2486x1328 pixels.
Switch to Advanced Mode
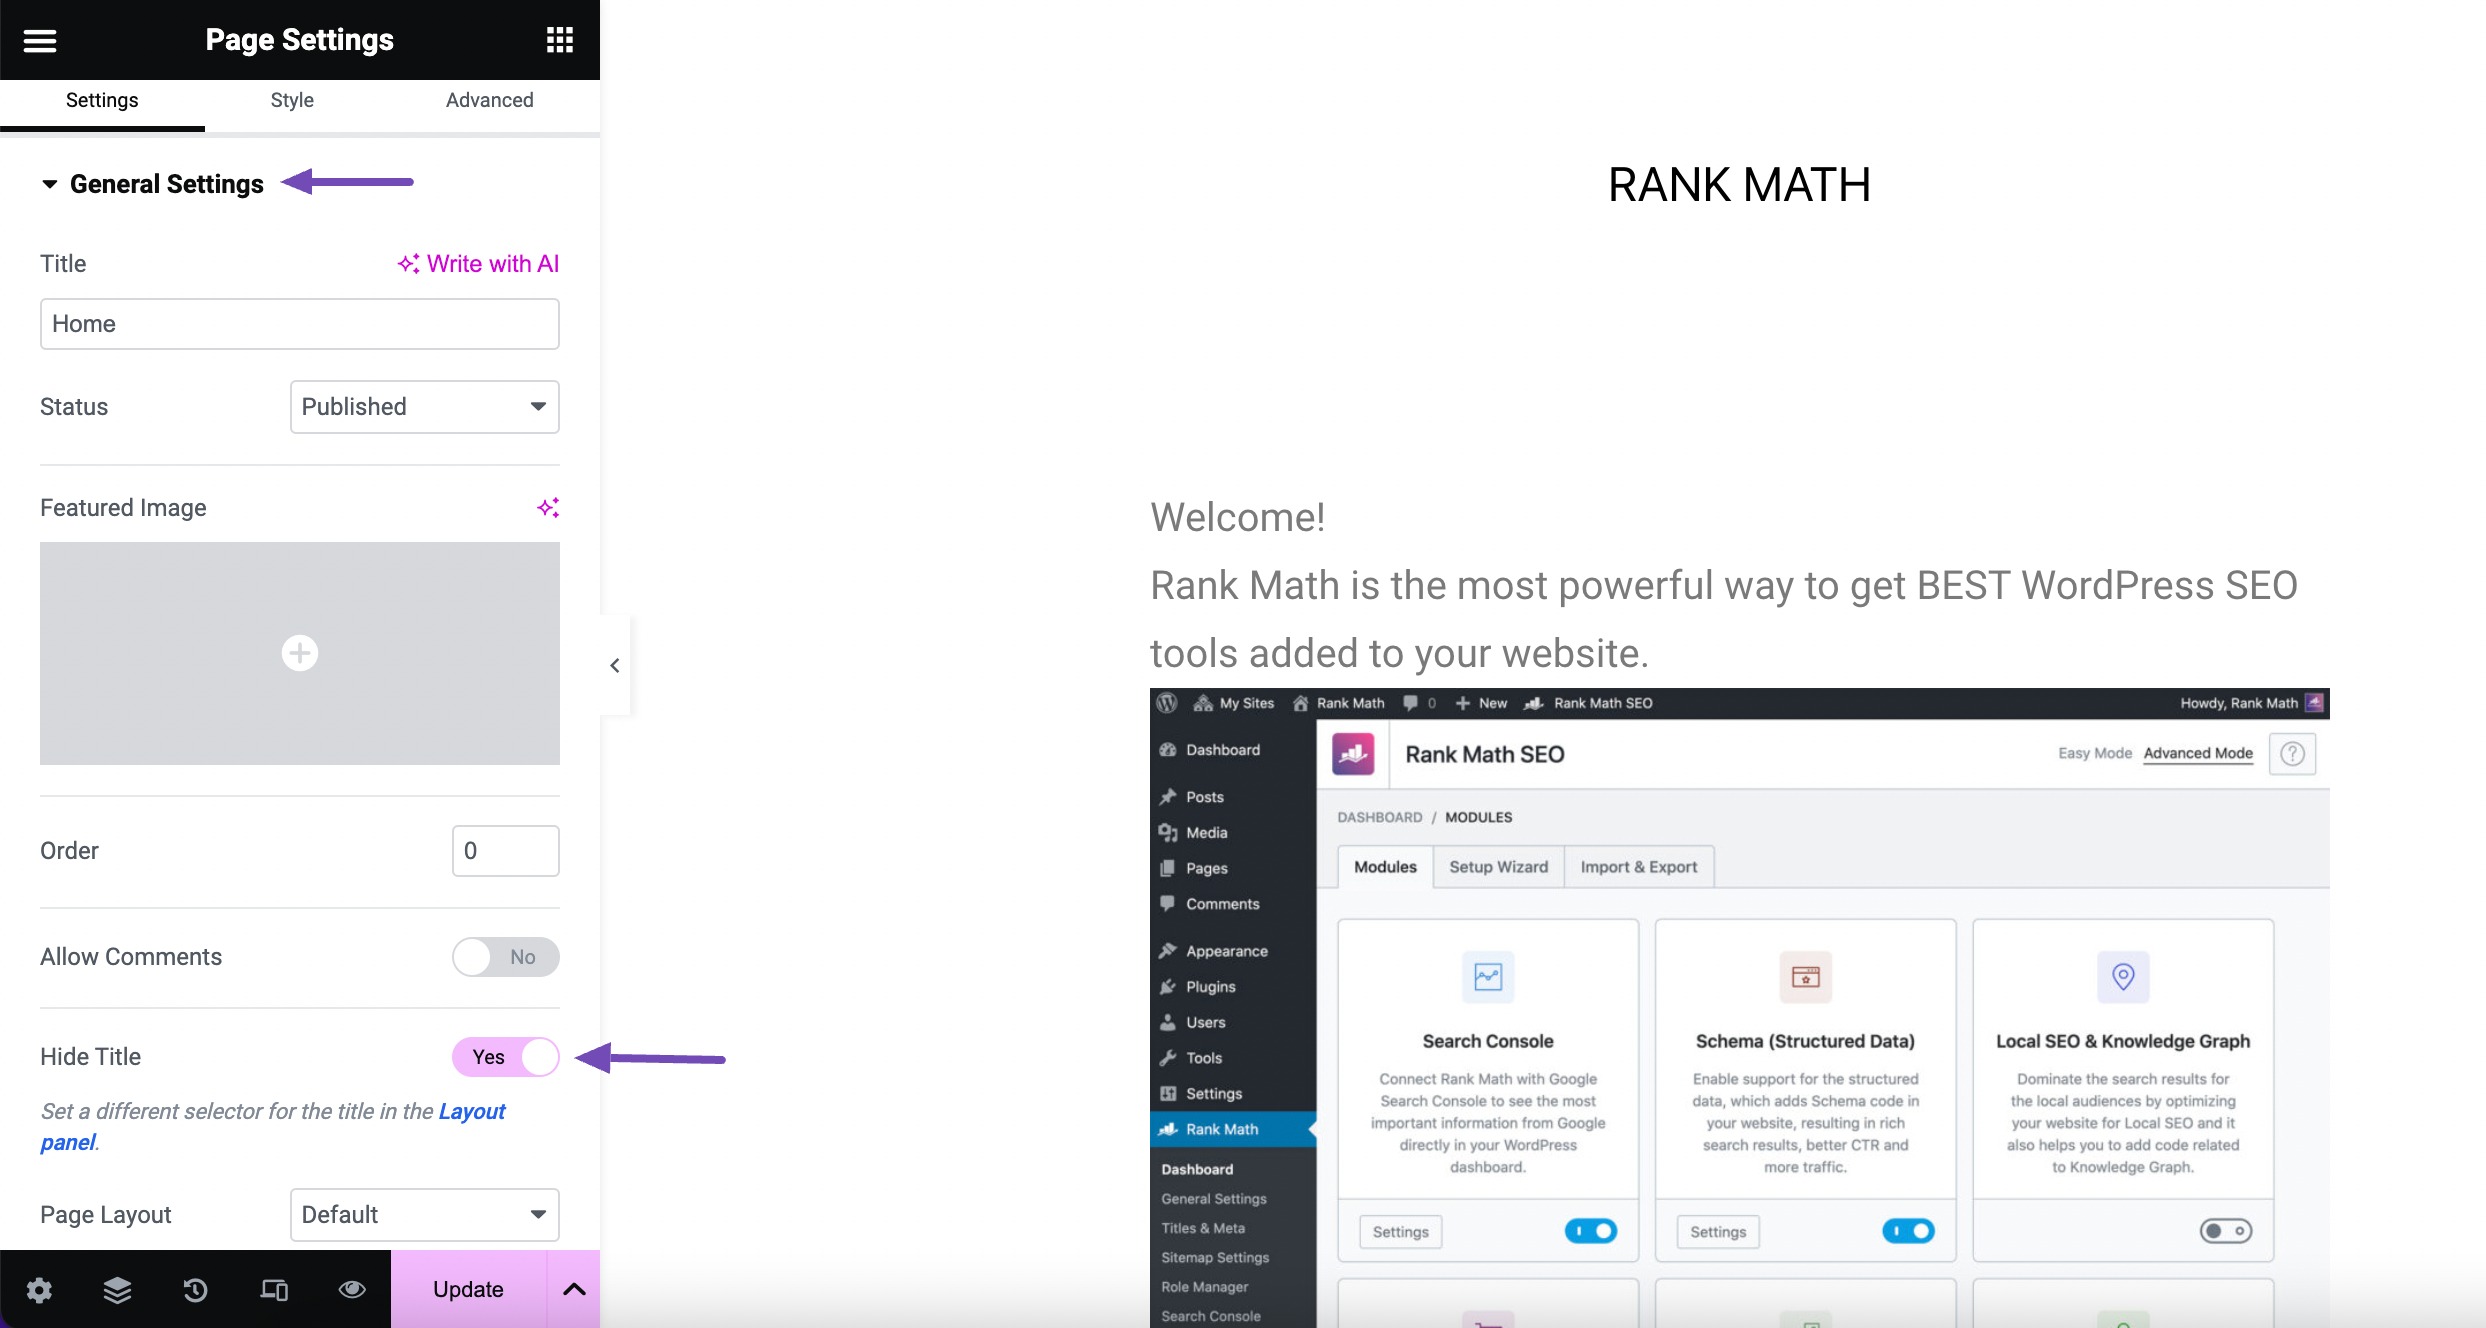pos(2198,754)
